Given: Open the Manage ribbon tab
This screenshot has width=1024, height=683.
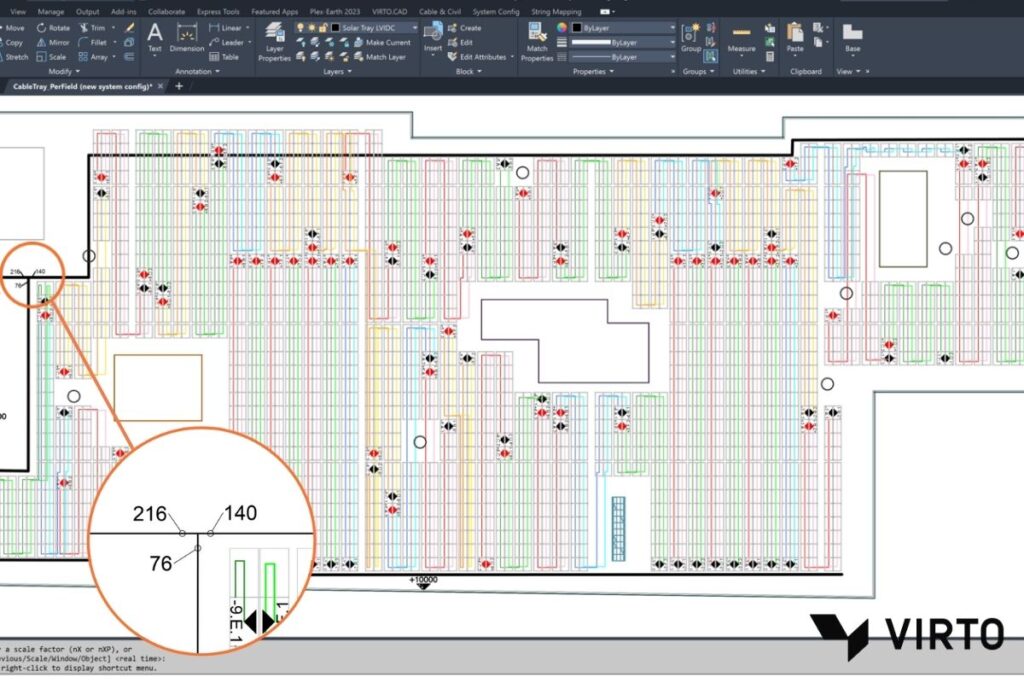Looking at the screenshot, I should 50,11.
